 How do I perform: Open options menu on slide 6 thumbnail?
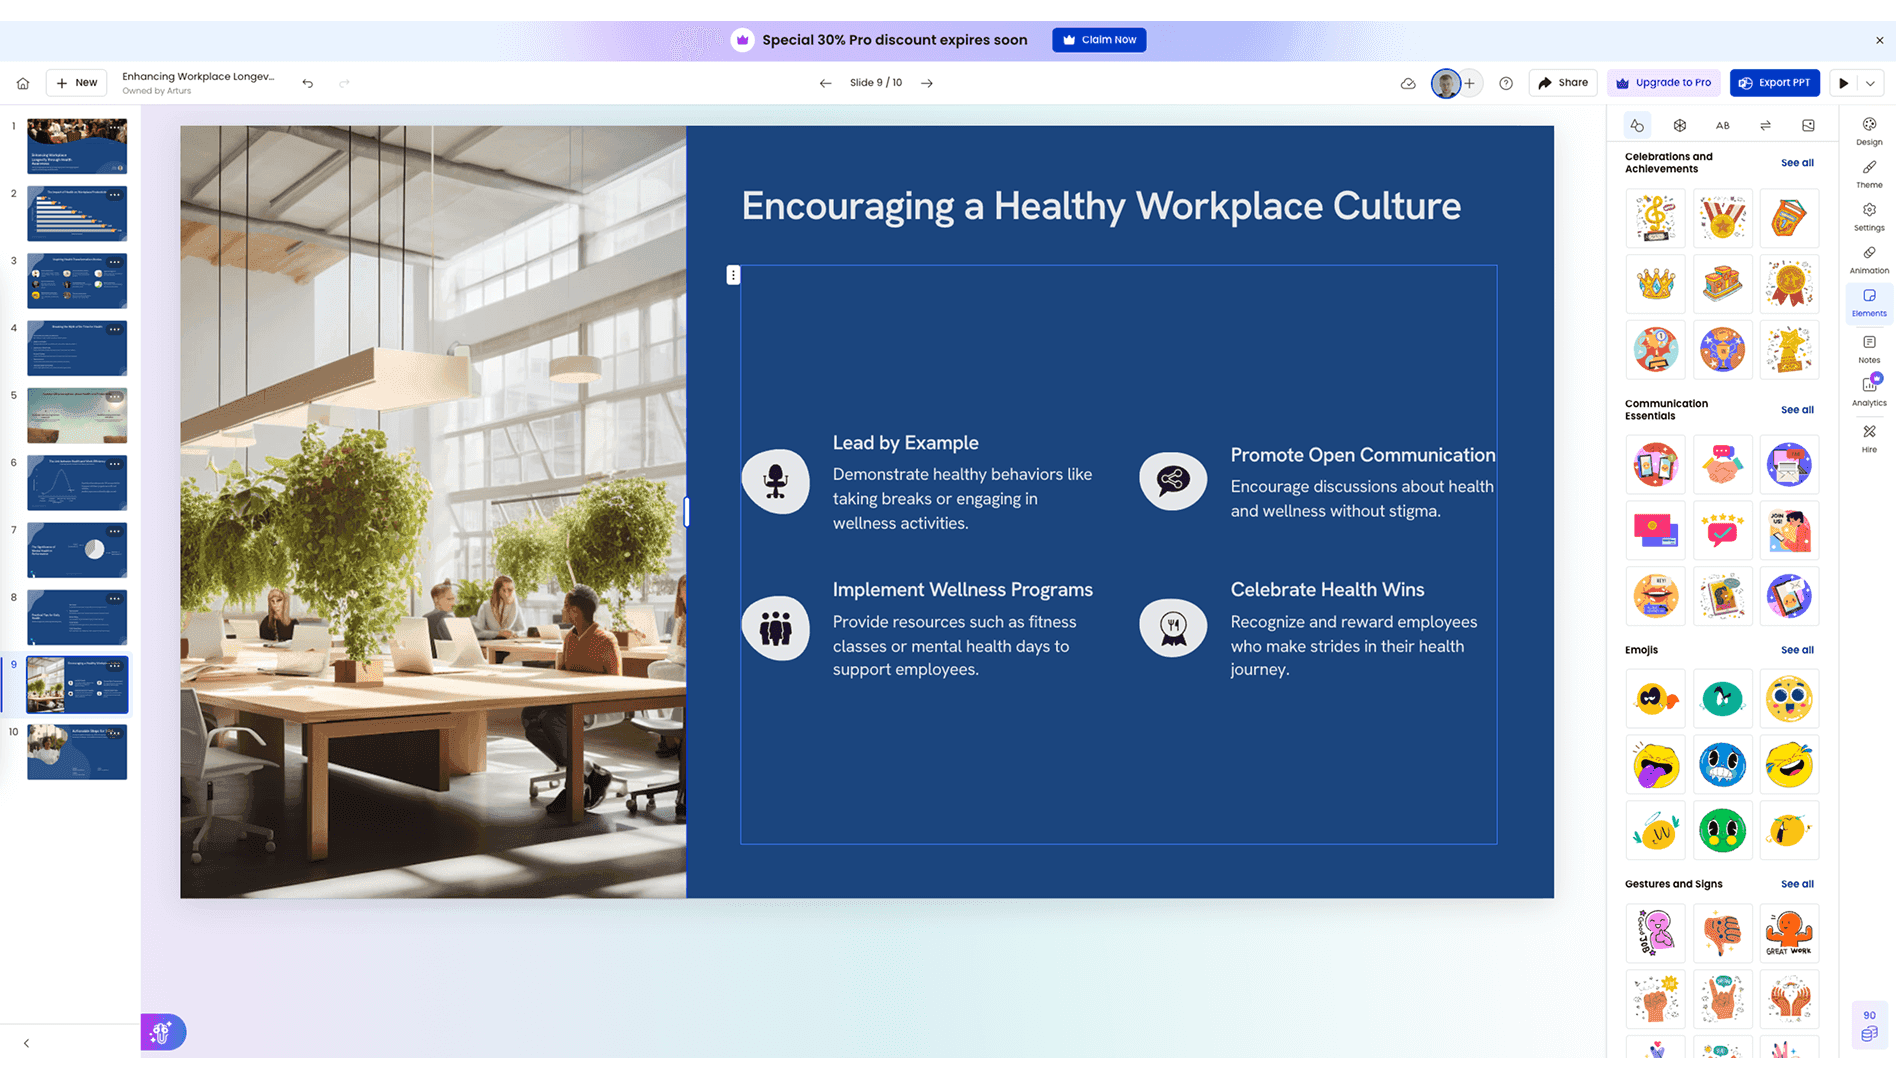(x=116, y=464)
